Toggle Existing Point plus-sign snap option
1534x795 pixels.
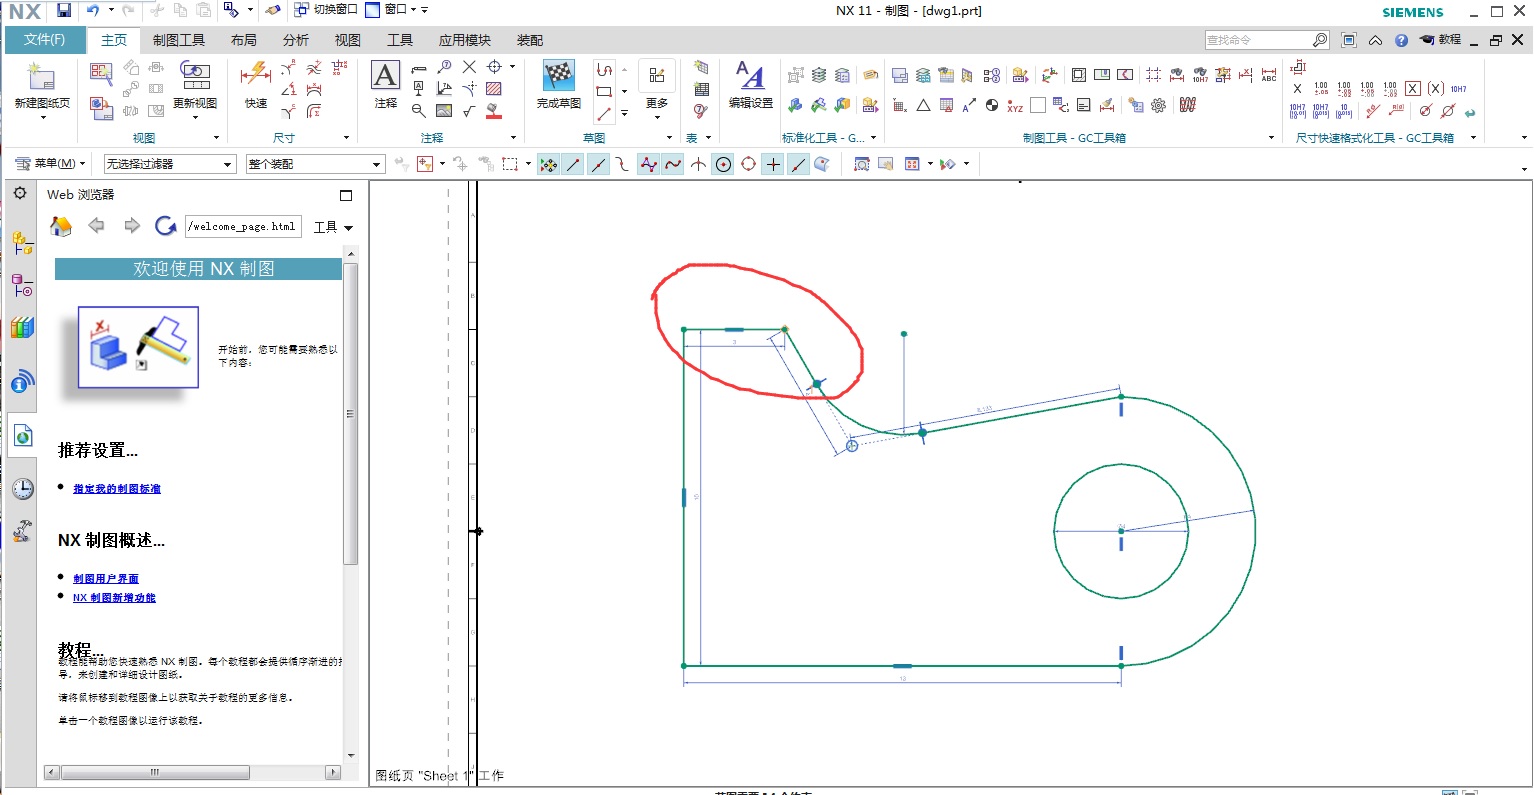(773, 164)
